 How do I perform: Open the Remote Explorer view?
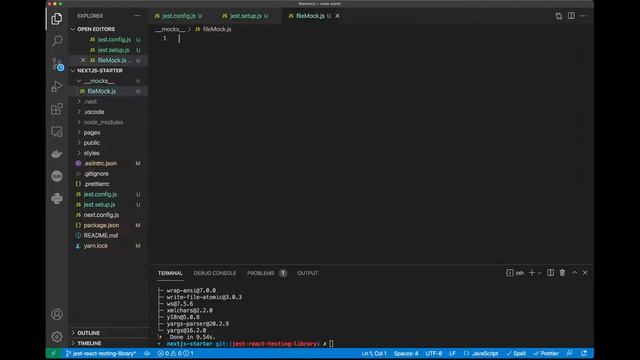tap(57, 131)
